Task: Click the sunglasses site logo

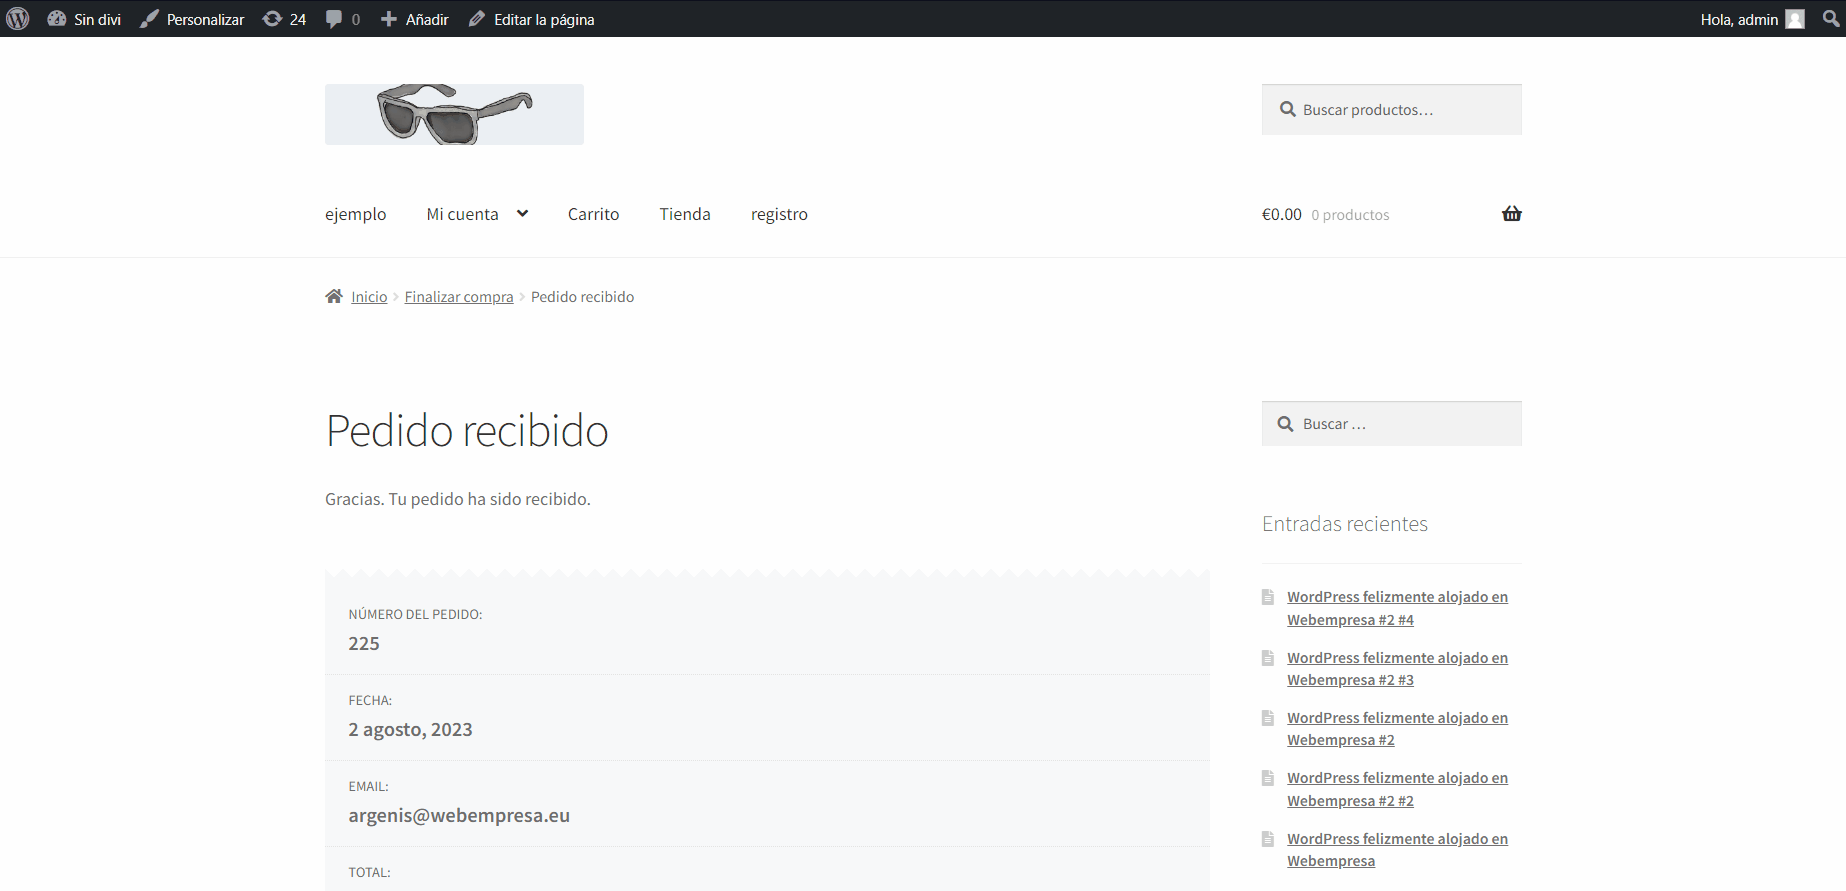Action: click(454, 114)
